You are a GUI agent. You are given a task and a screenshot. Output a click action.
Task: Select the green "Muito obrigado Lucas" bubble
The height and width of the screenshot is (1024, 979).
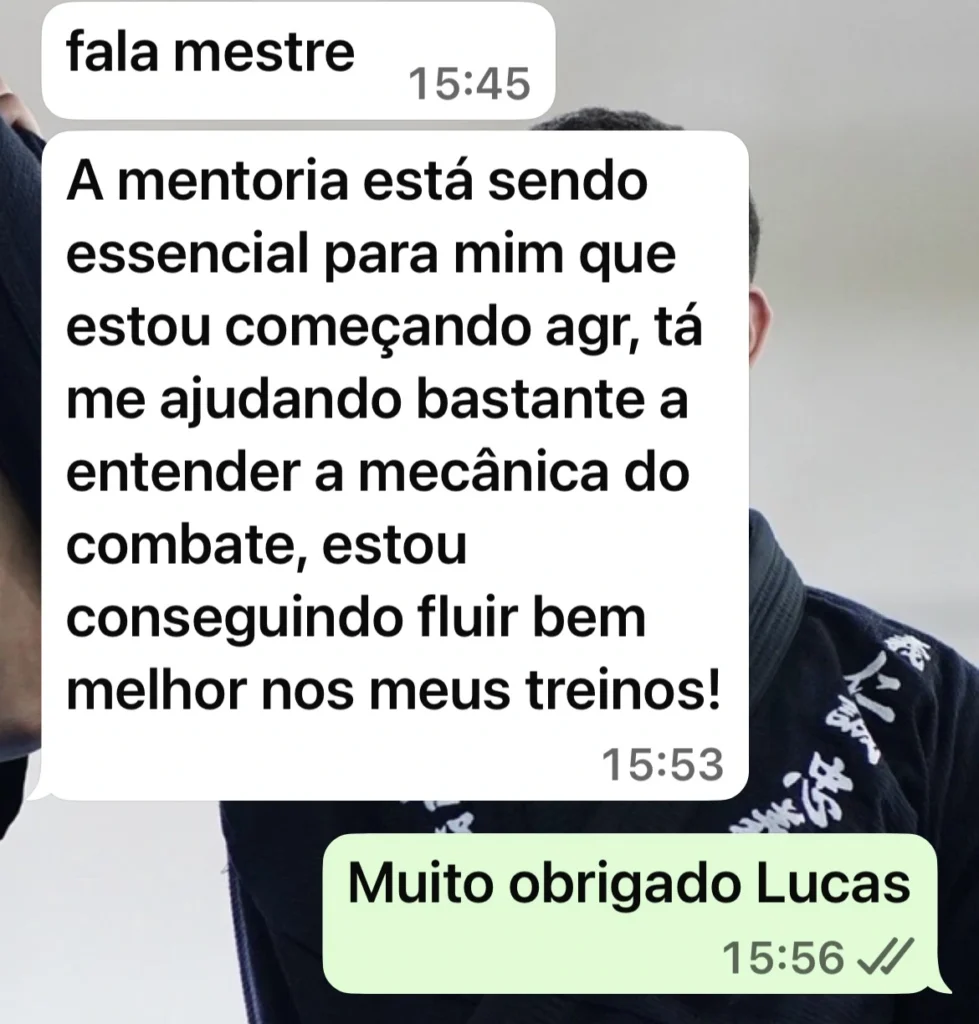tap(630, 913)
